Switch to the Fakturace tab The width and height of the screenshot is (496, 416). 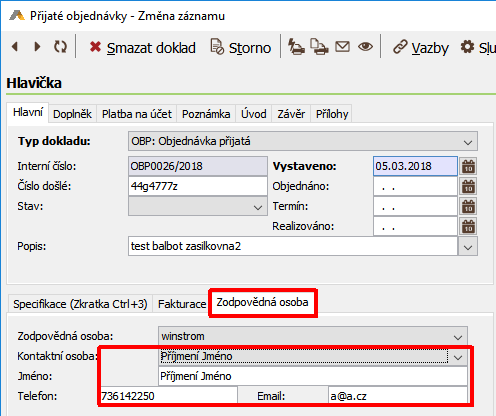pos(182,304)
